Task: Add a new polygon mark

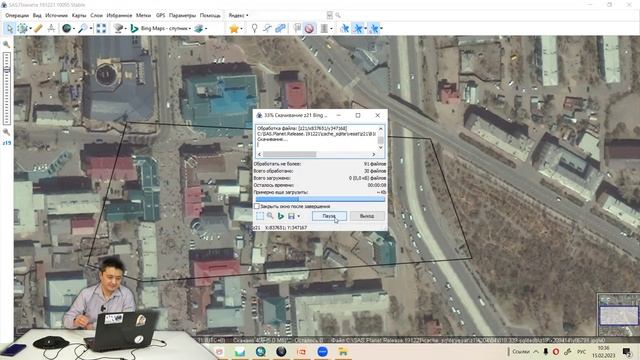Action: click(x=280, y=28)
